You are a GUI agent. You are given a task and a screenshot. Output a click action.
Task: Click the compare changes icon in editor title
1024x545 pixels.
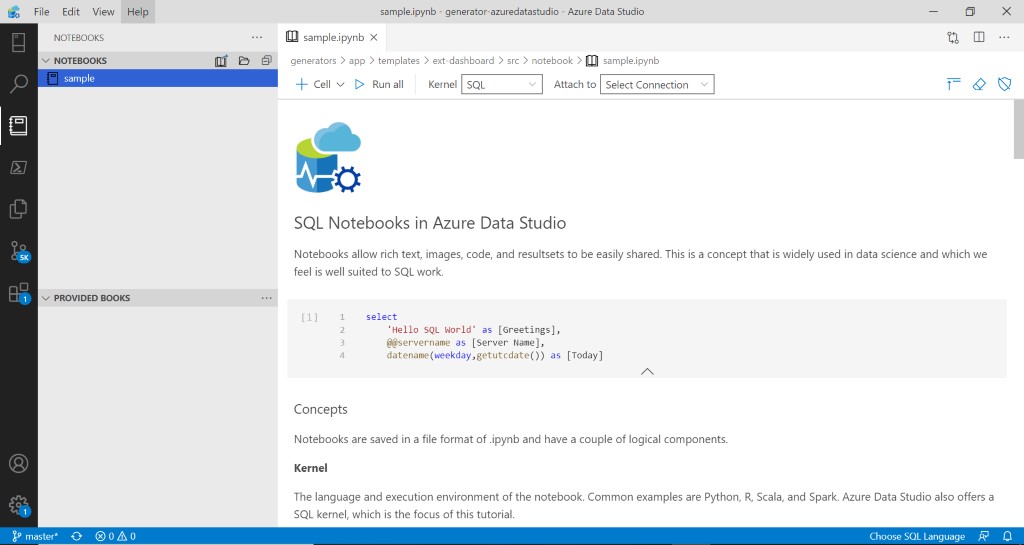pos(953,37)
